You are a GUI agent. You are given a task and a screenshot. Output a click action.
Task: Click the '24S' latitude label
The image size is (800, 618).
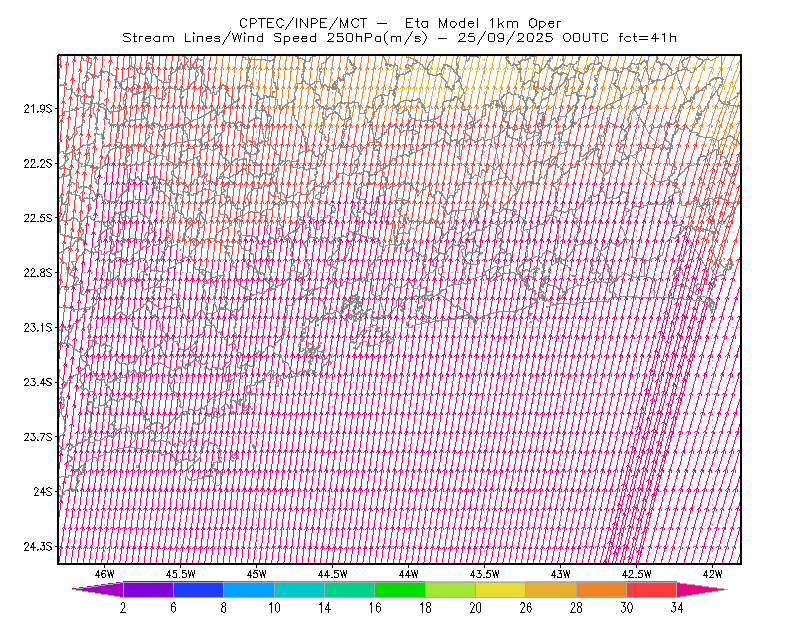43,491
